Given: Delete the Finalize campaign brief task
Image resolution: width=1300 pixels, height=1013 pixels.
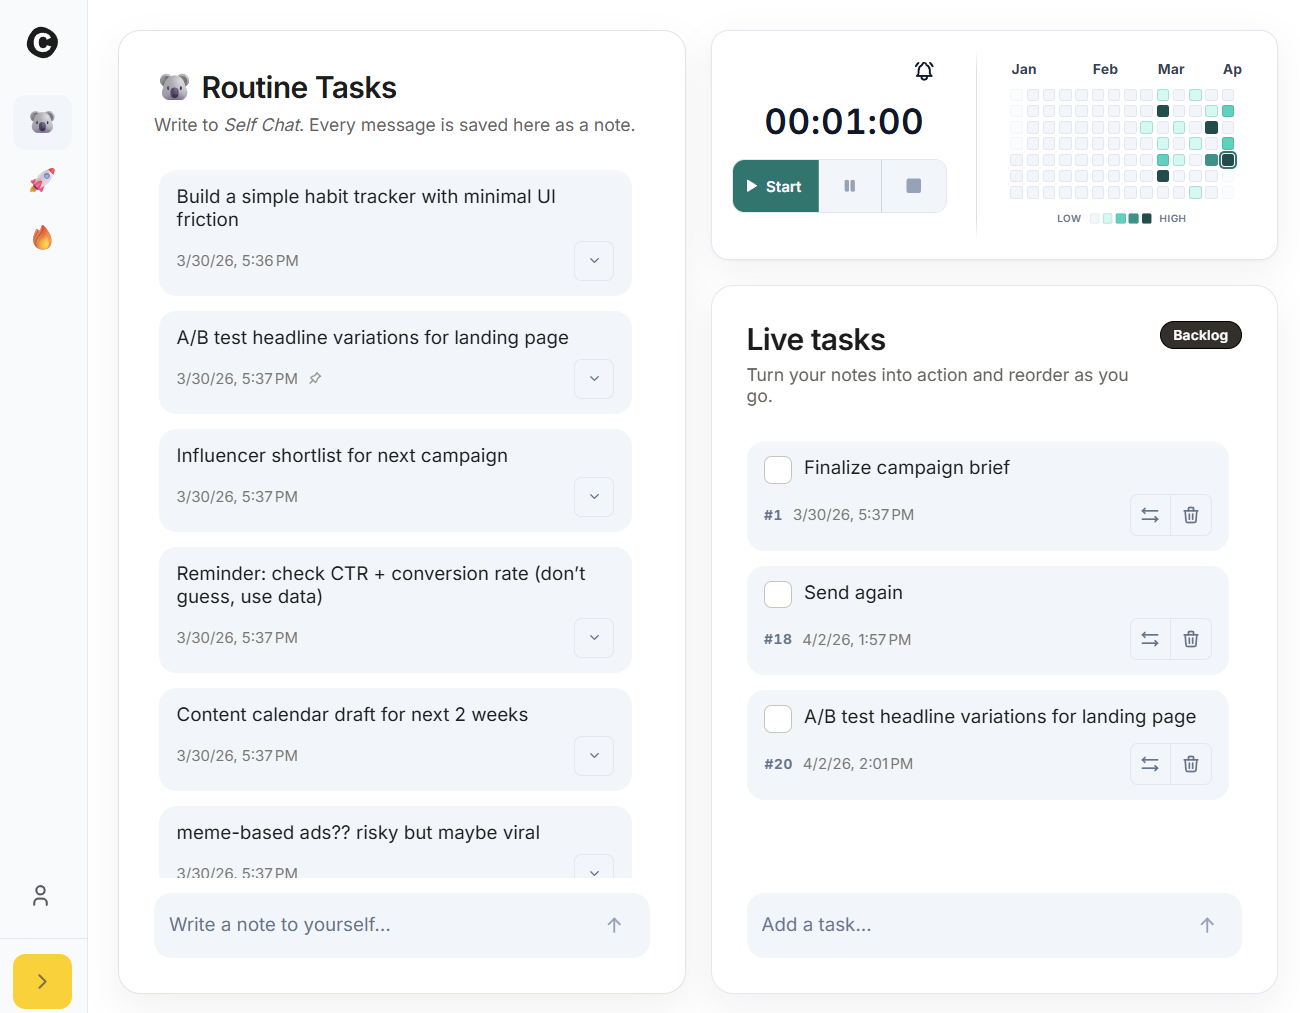Looking at the screenshot, I should (1190, 514).
